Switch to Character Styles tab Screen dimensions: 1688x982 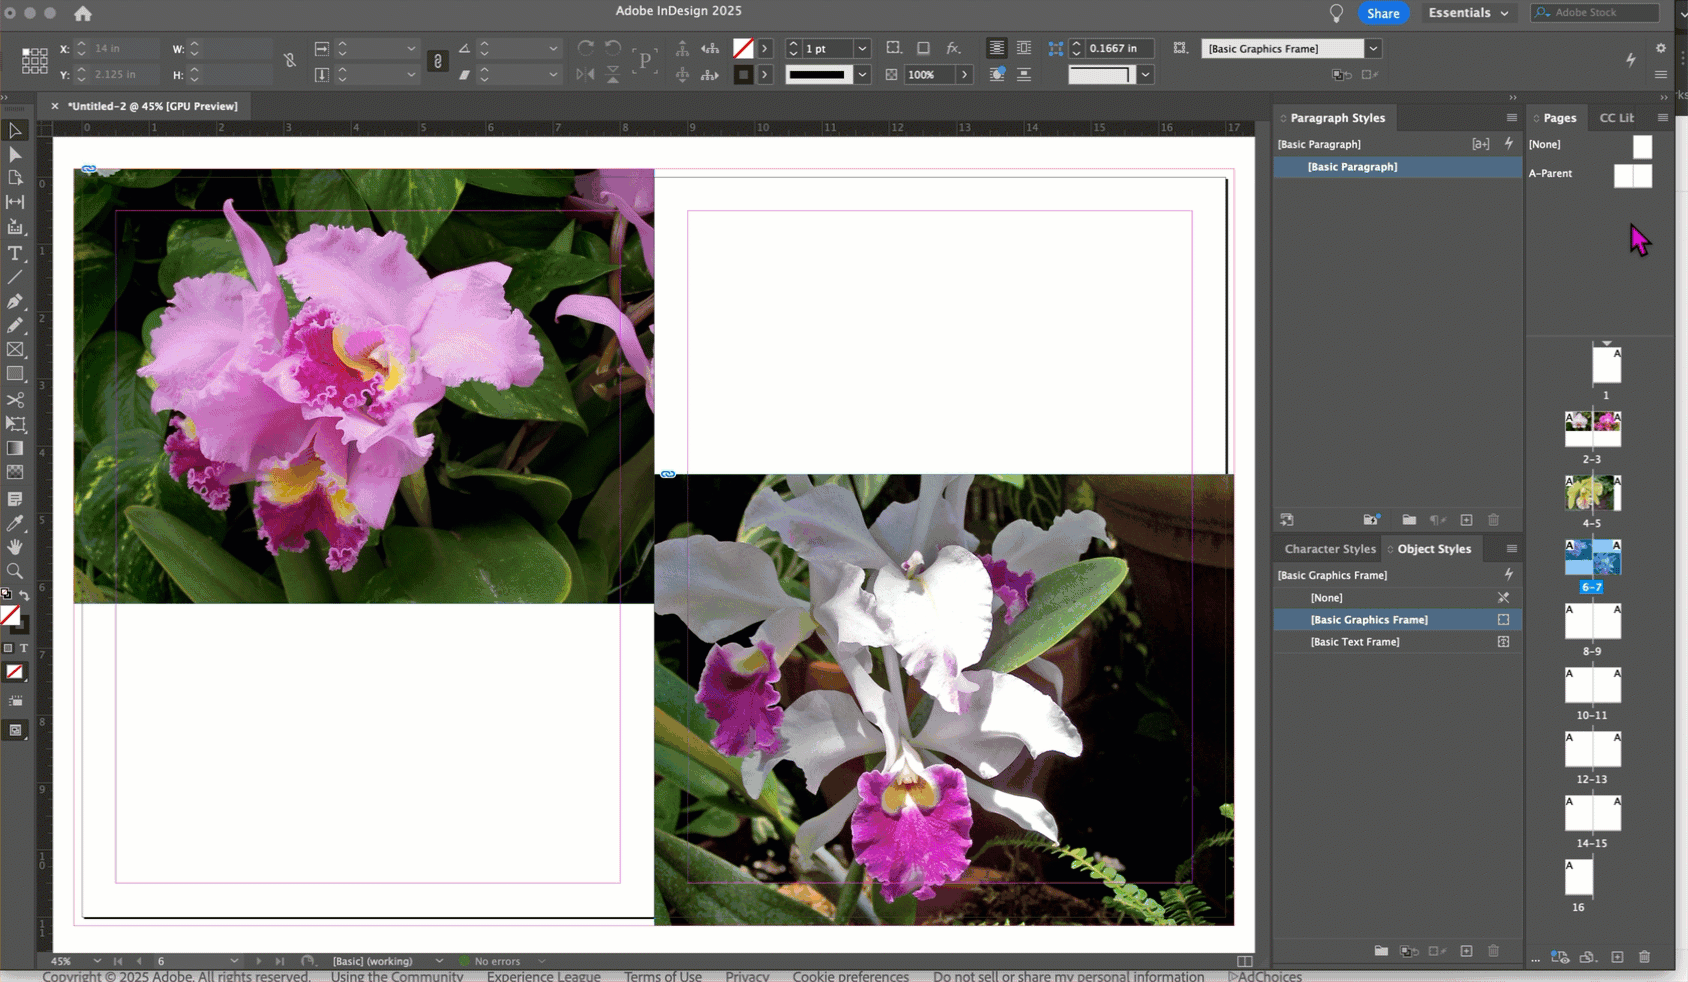tap(1329, 549)
